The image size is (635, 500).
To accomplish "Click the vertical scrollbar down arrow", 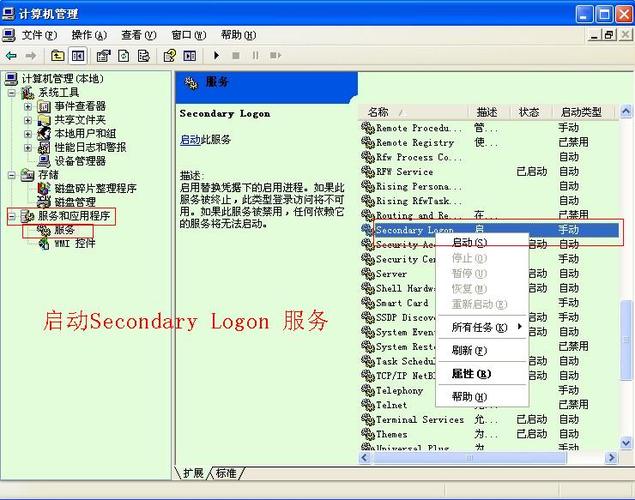I will tap(626, 443).
